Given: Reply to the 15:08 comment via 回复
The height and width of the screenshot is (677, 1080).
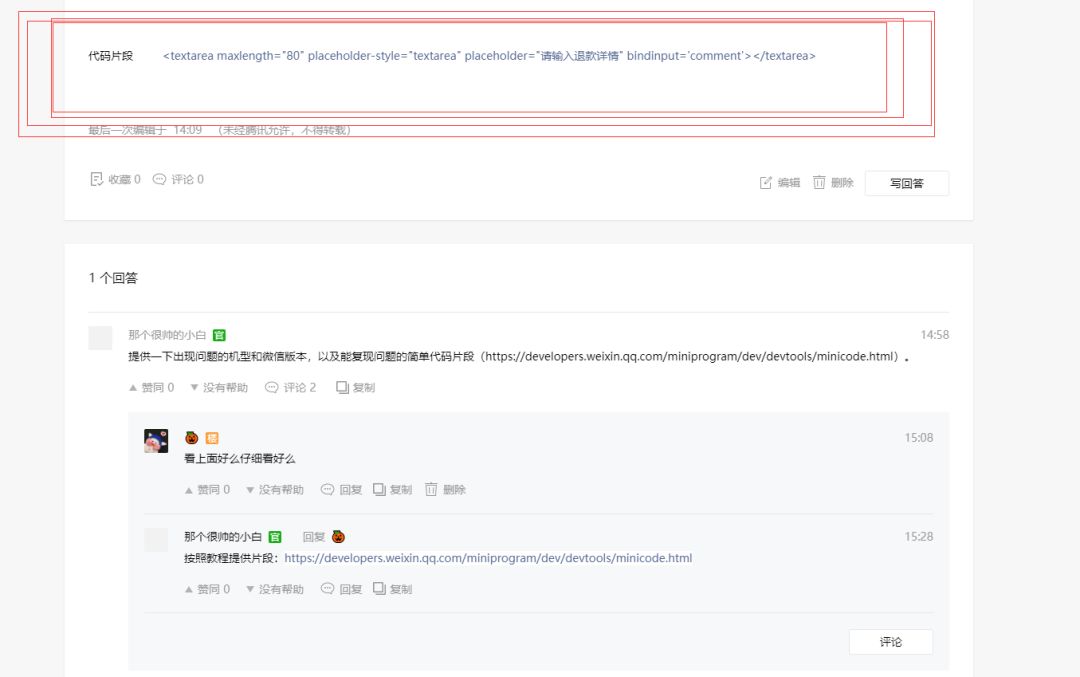Looking at the screenshot, I should [342, 490].
